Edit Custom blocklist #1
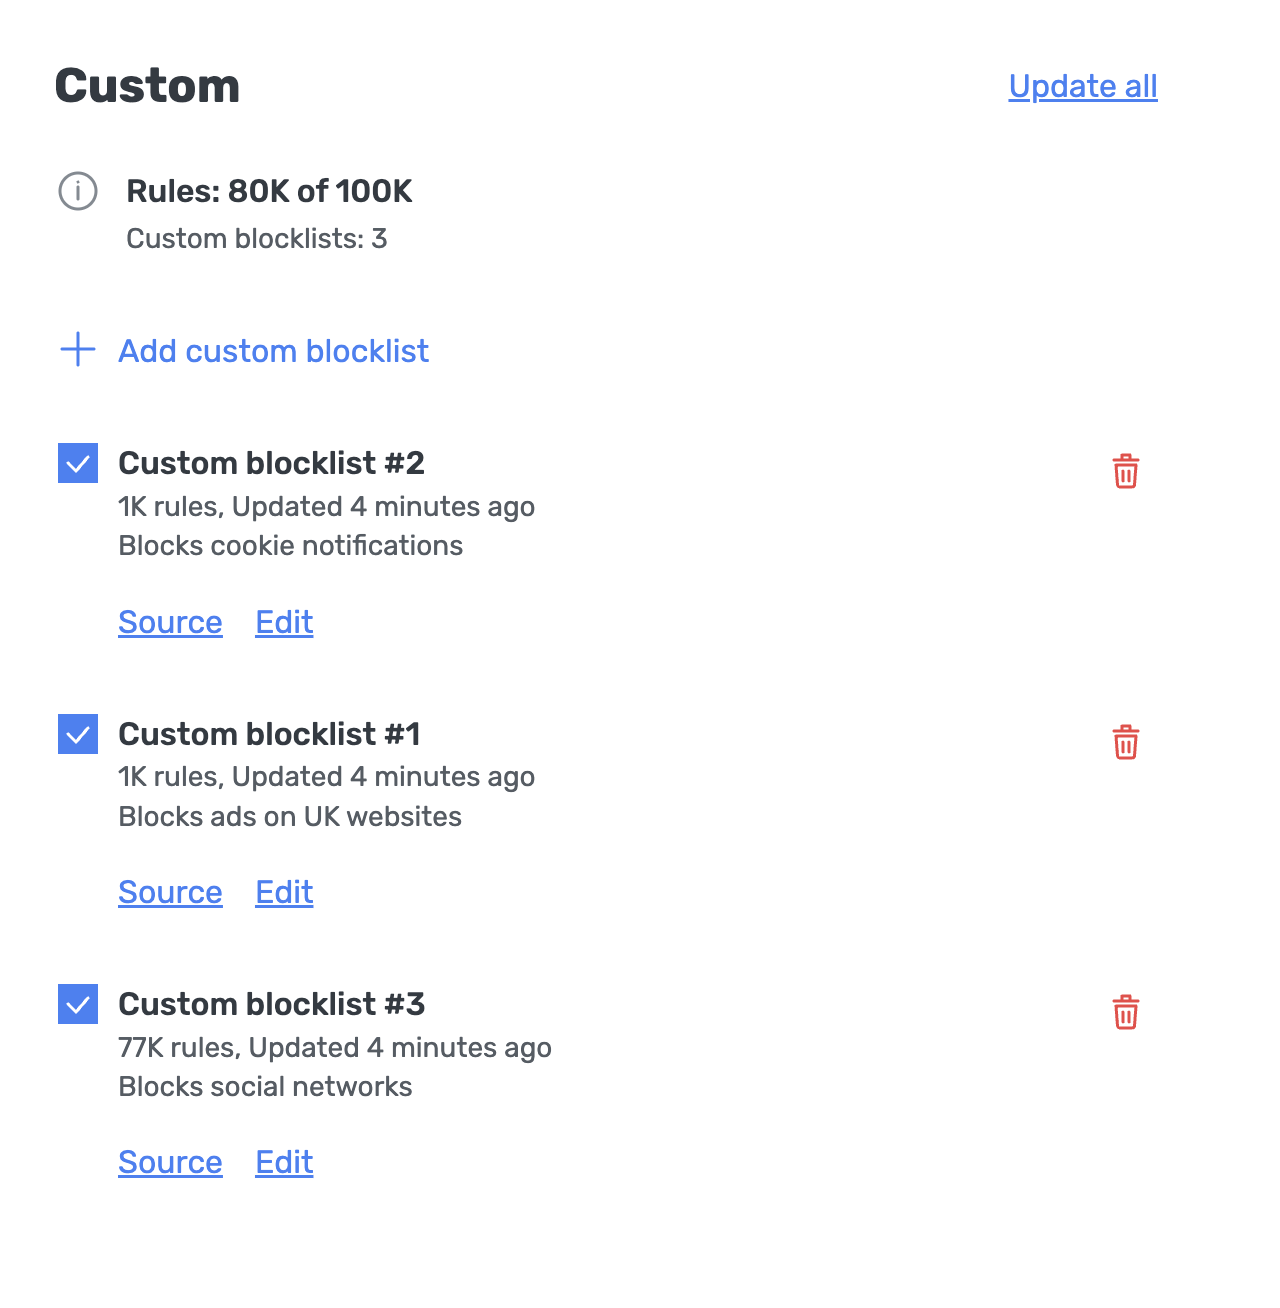1280x1308 pixels. pos(284,892)
